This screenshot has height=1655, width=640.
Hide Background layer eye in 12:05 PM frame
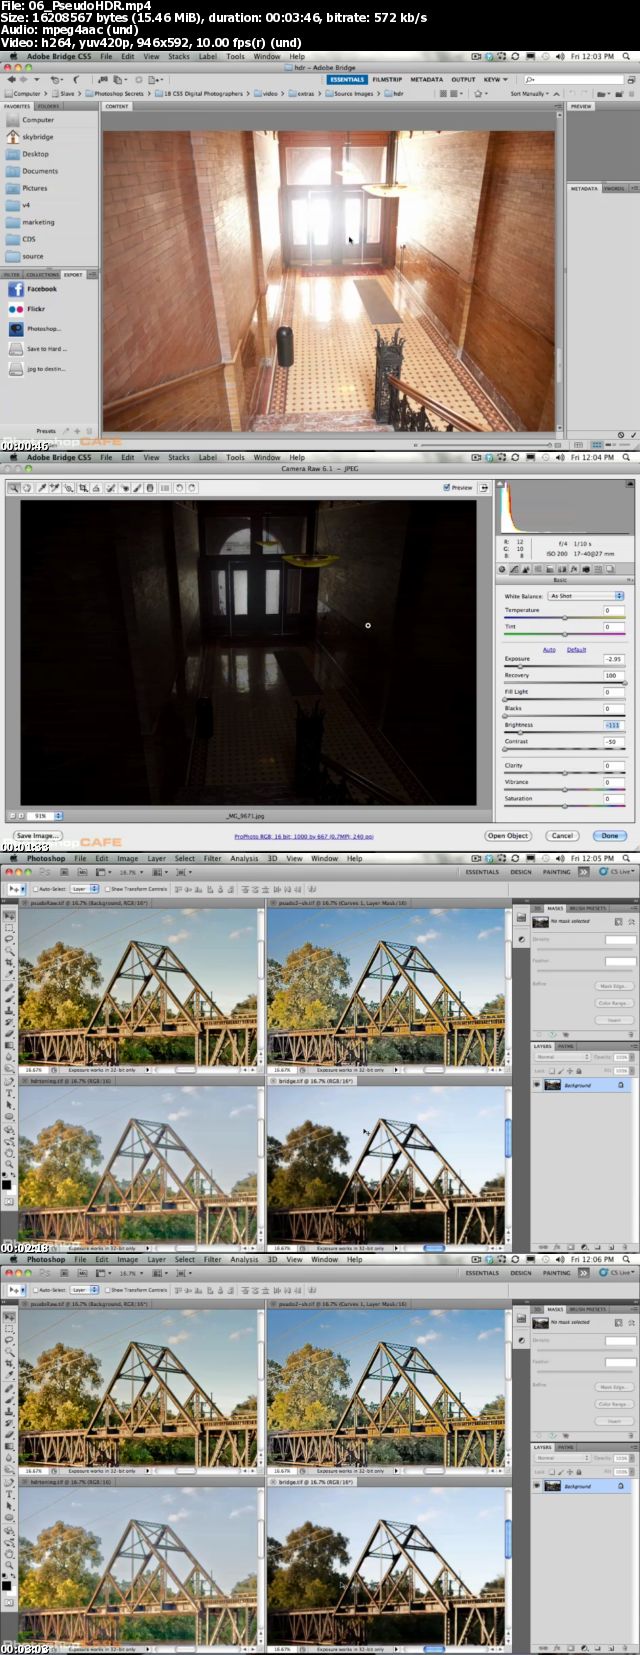pos(537,1085)
